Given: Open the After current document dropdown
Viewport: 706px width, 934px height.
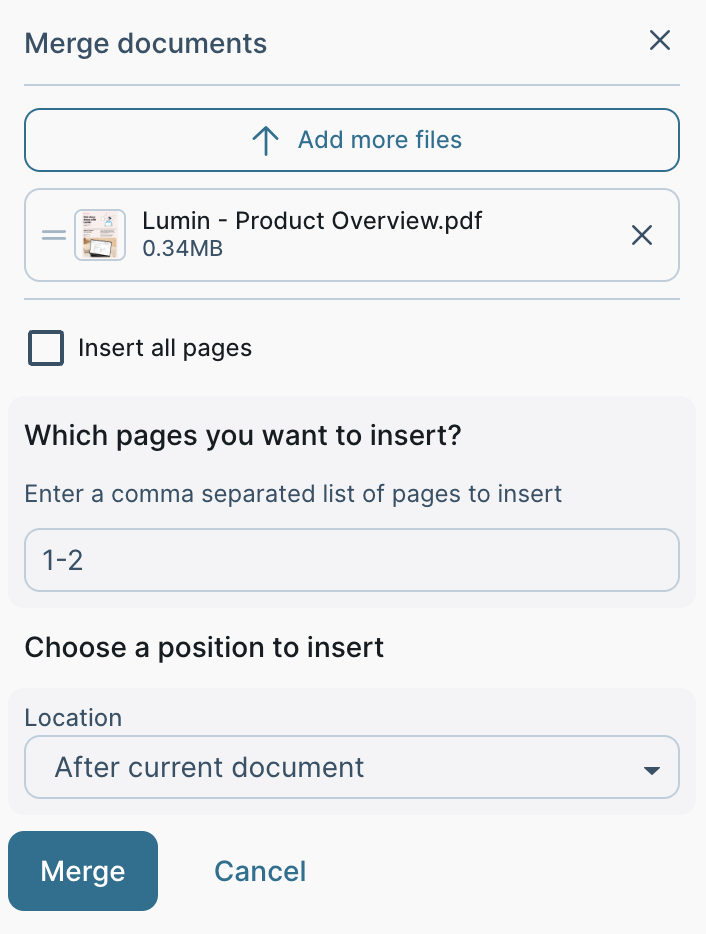Looking at the screenshot, I should pyautogui.click(x=352, y=767).
